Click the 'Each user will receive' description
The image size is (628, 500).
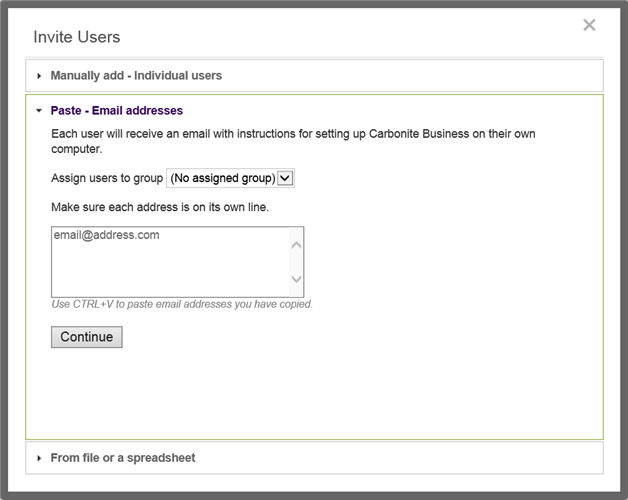pyautogui.click(x=293, y=141)
